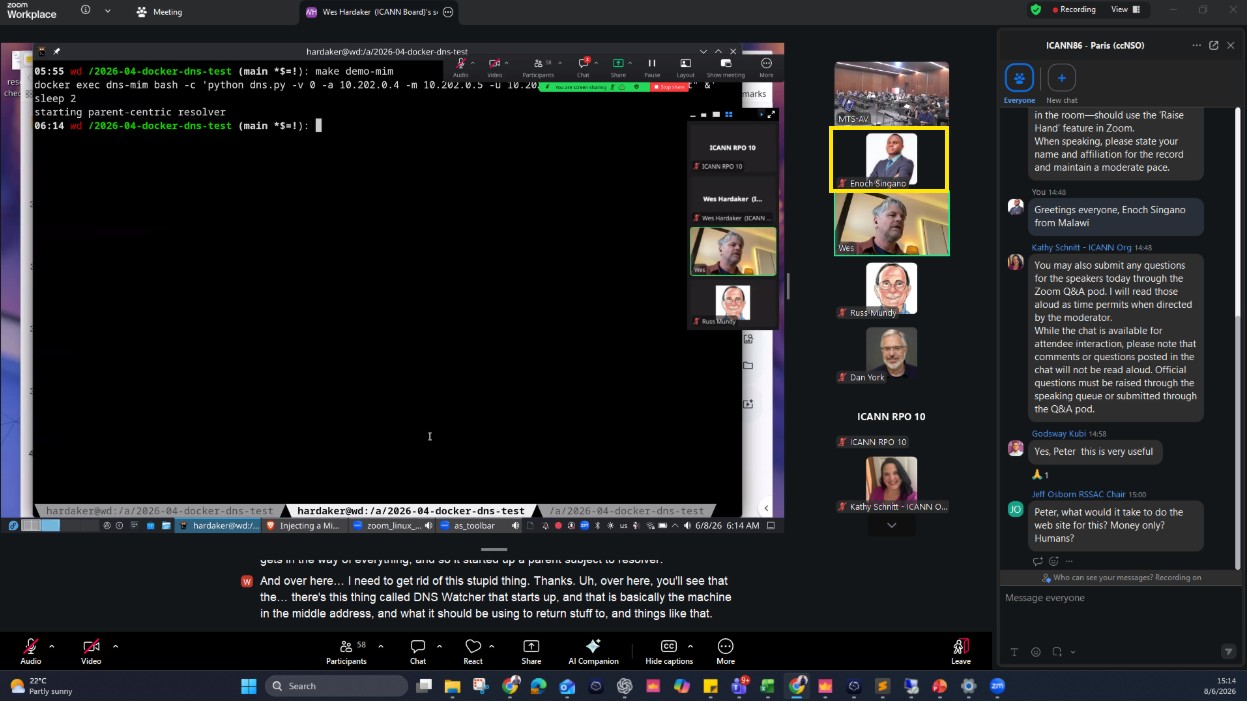Close the ICANN86 chat panel

[x=1232, y=45]
